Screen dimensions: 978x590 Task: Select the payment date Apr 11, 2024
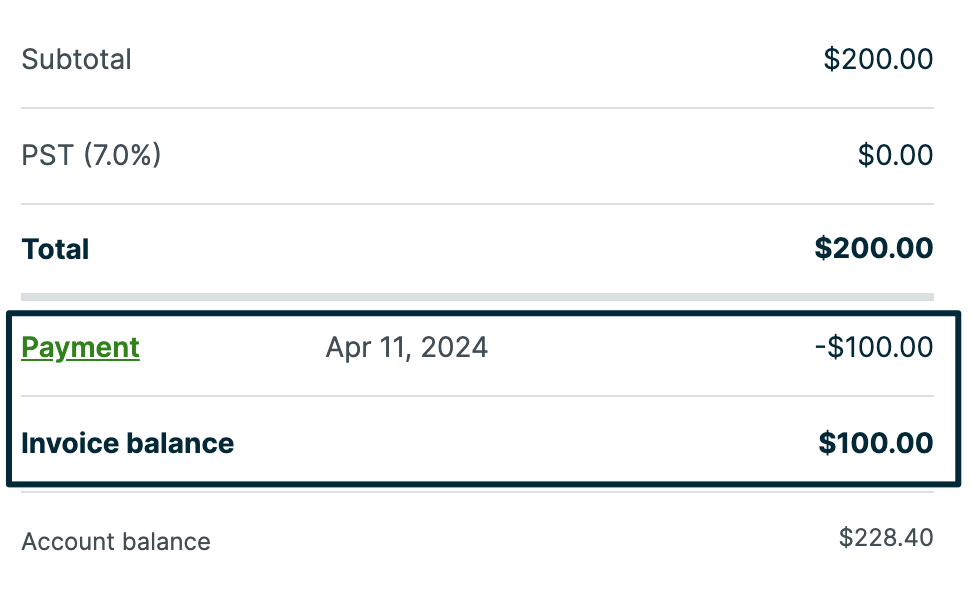click(406, 347)
